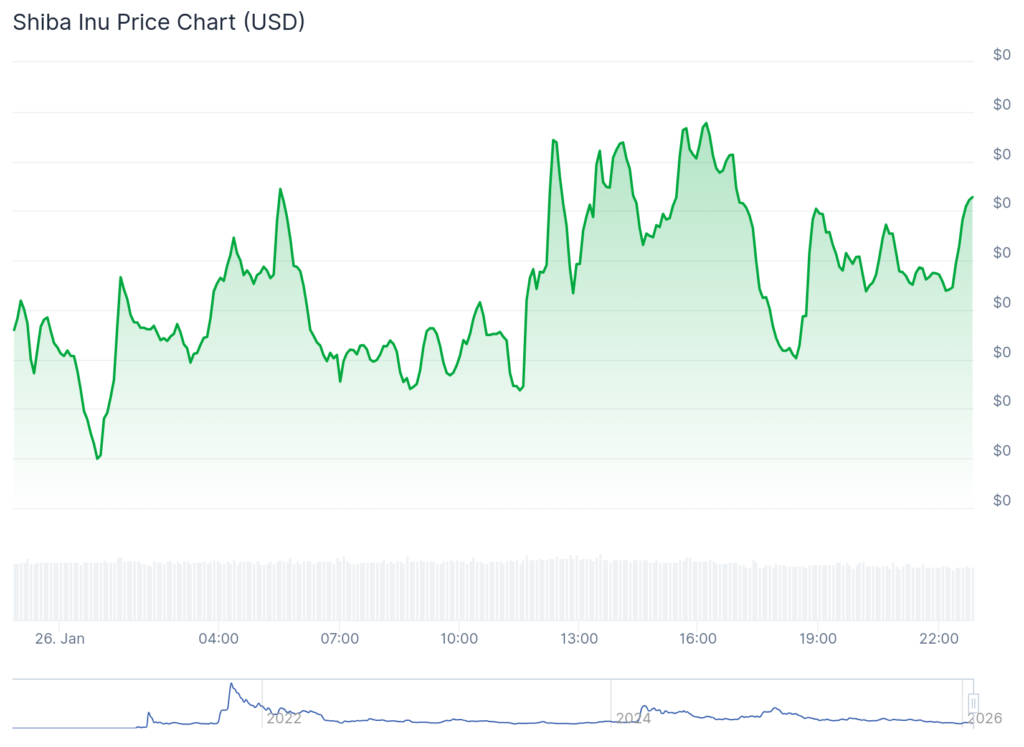
Task: Click the 07:00 time axis label
Action: [x=339, y=638]
